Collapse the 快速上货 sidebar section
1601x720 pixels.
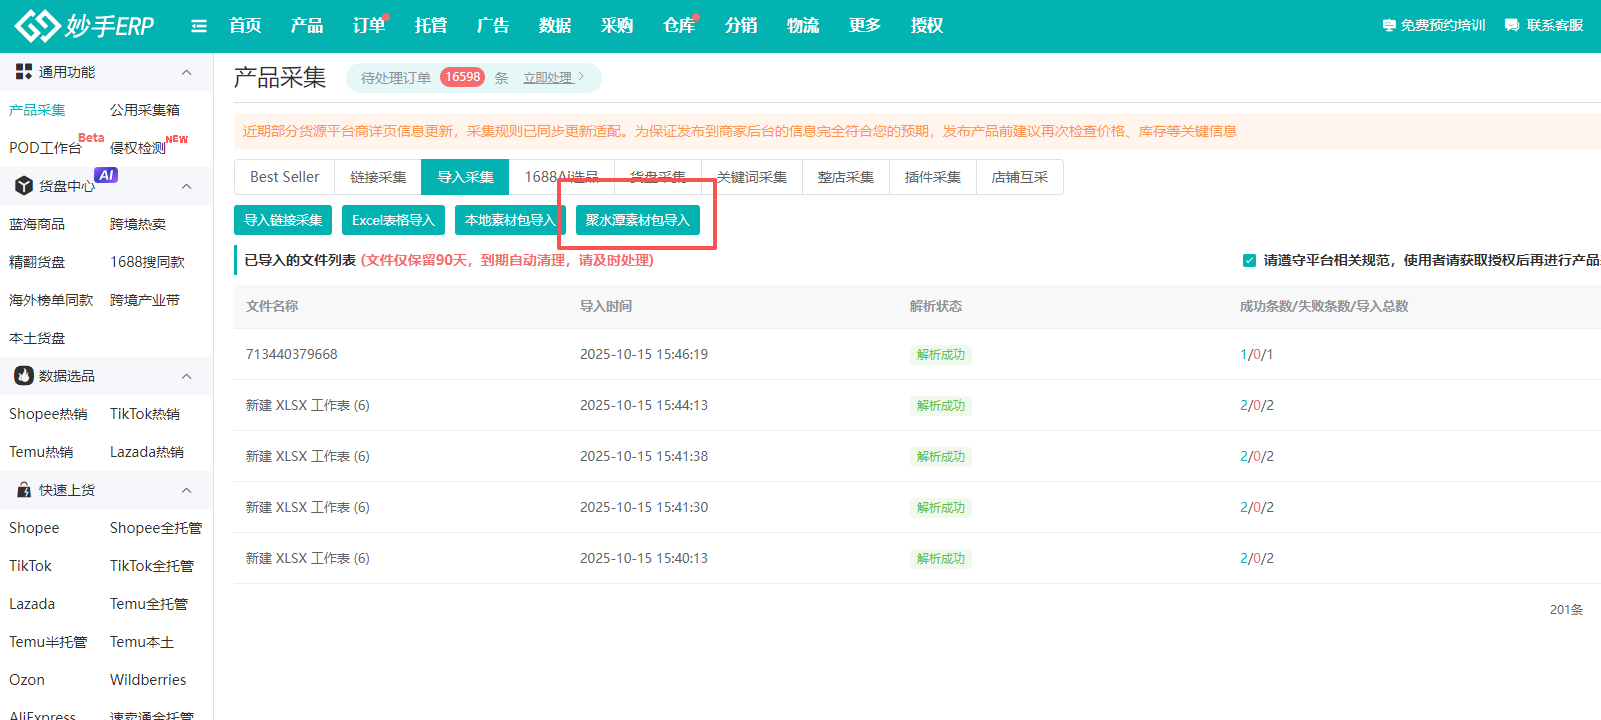pos(186,490)
